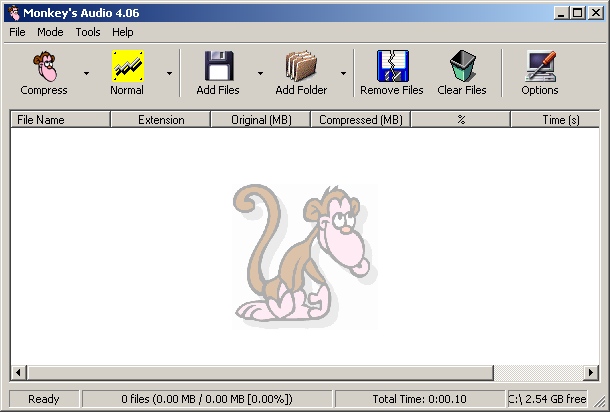Select the Normal compression level icon
The width and height of the screenshot is (610, 412).
(128, 66)
